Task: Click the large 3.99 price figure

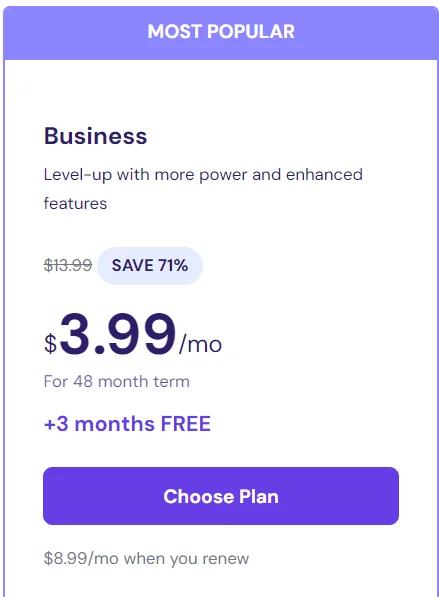Action: (x=118, y=334)
